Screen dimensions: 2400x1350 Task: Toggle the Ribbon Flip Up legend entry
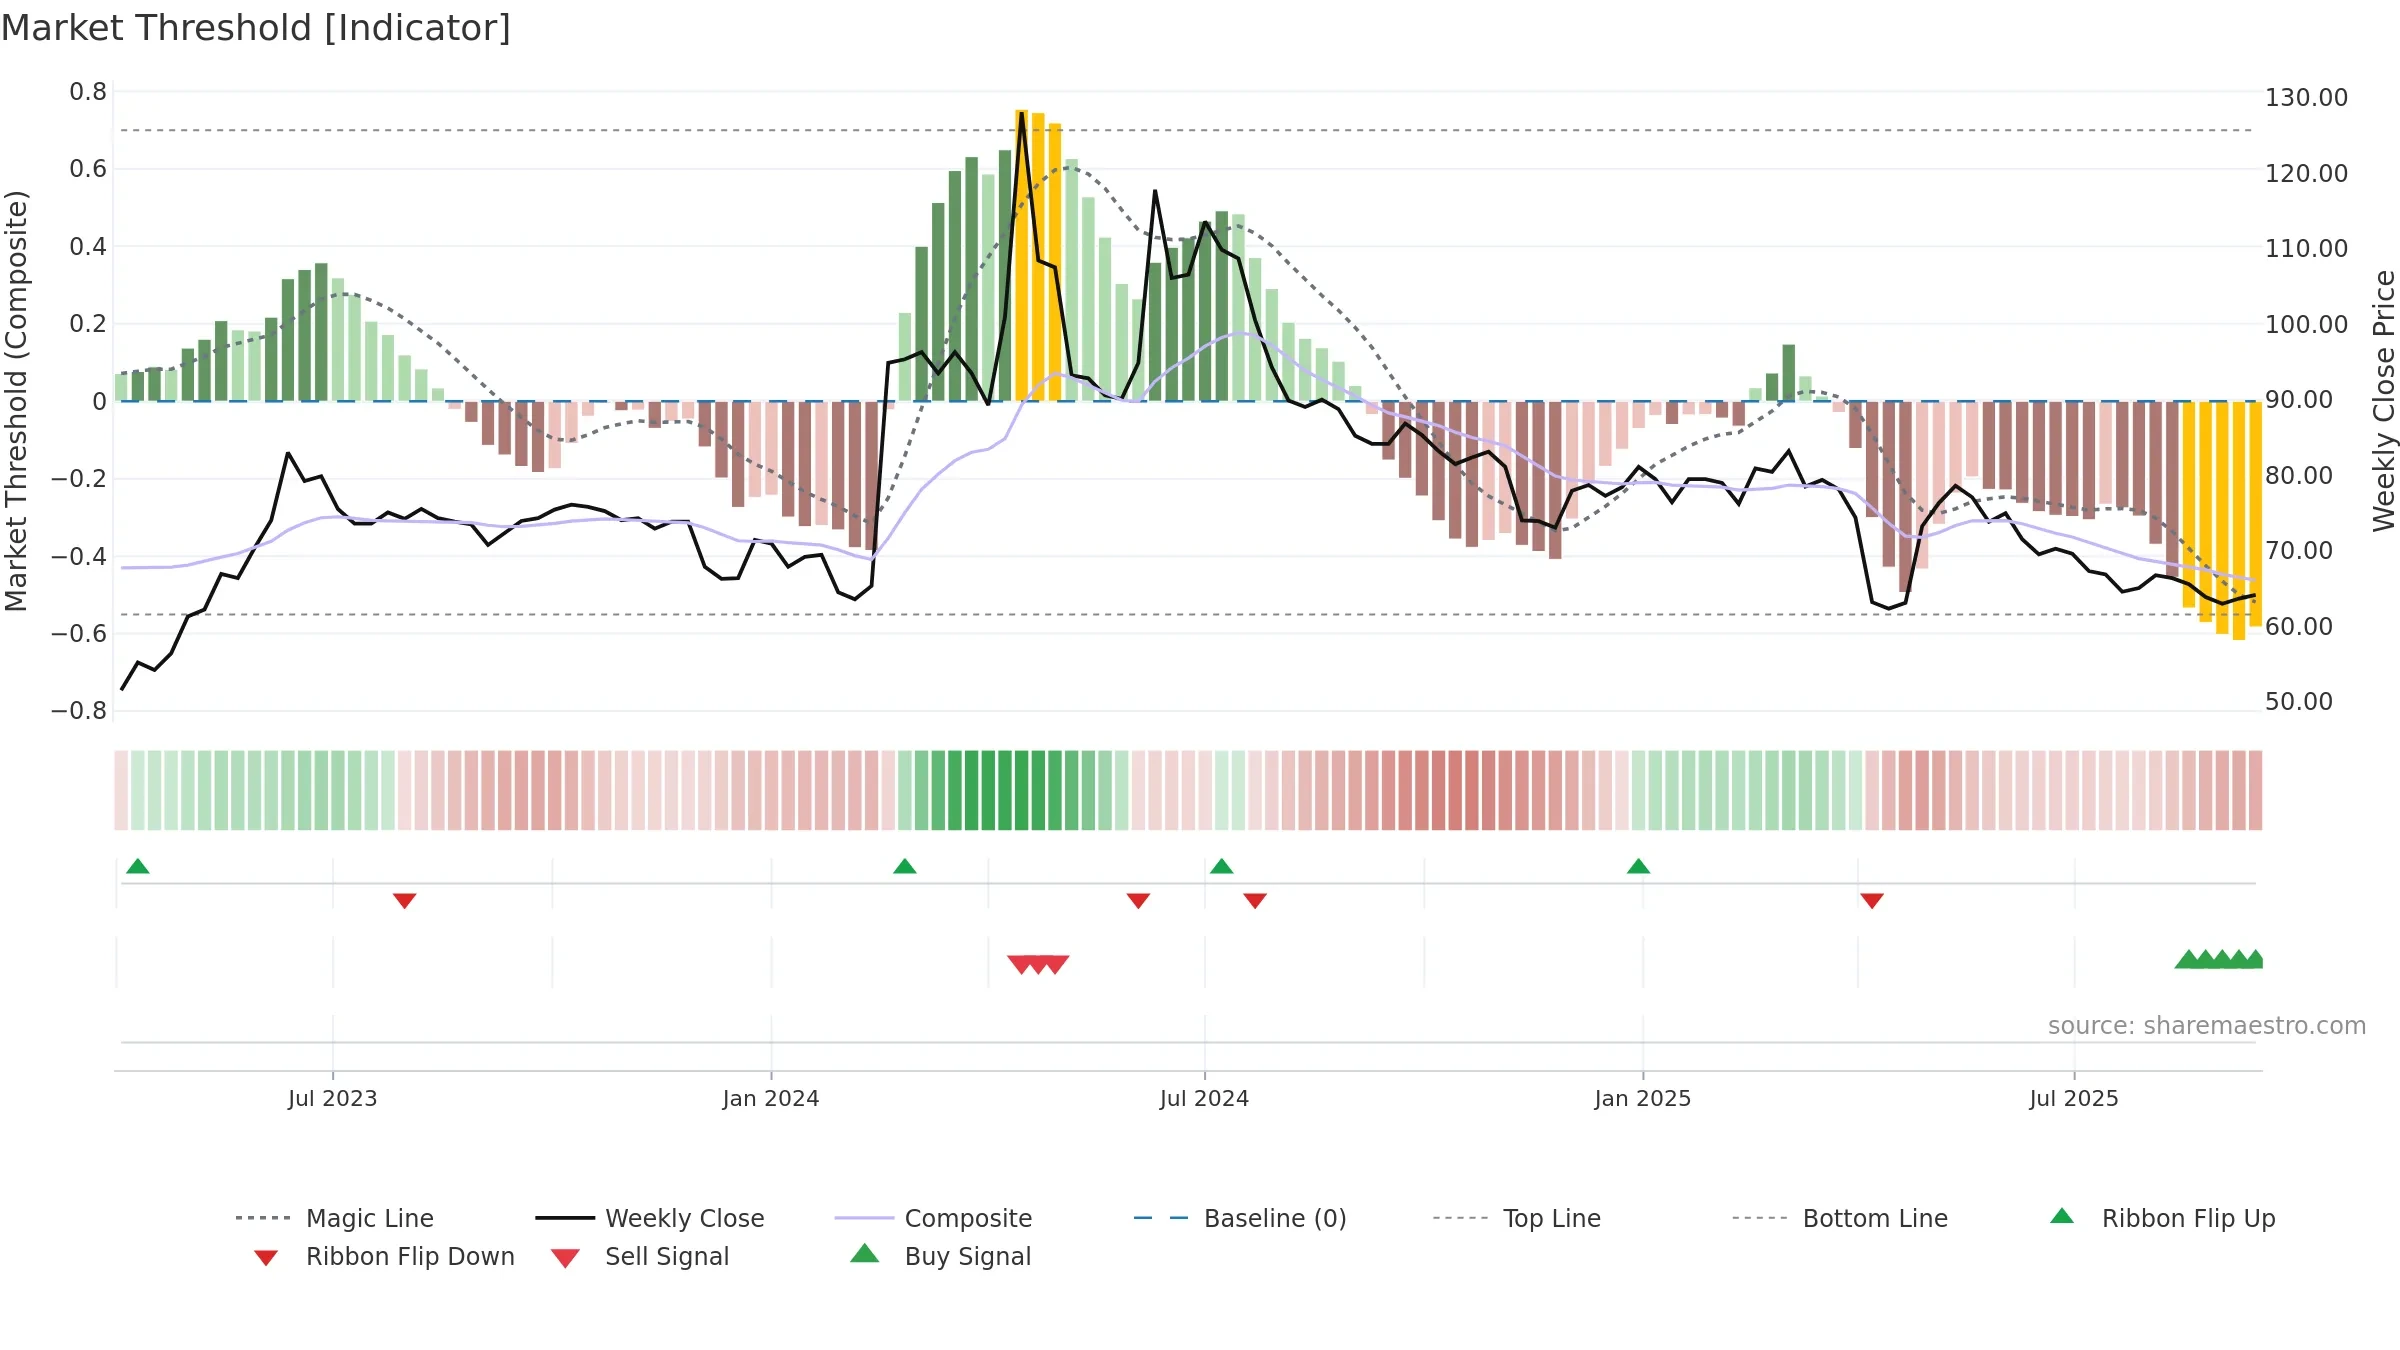click(x=2162, y=1218)
